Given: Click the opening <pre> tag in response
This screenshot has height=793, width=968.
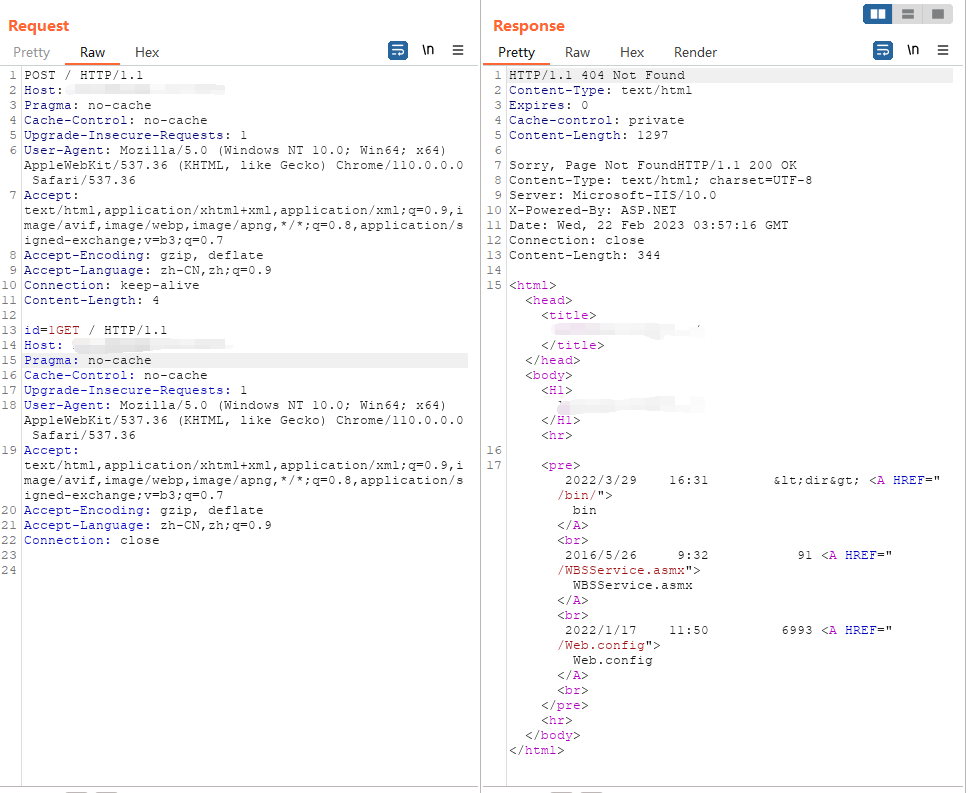Looking at the screenshot, I should click(x=561, y=465).
